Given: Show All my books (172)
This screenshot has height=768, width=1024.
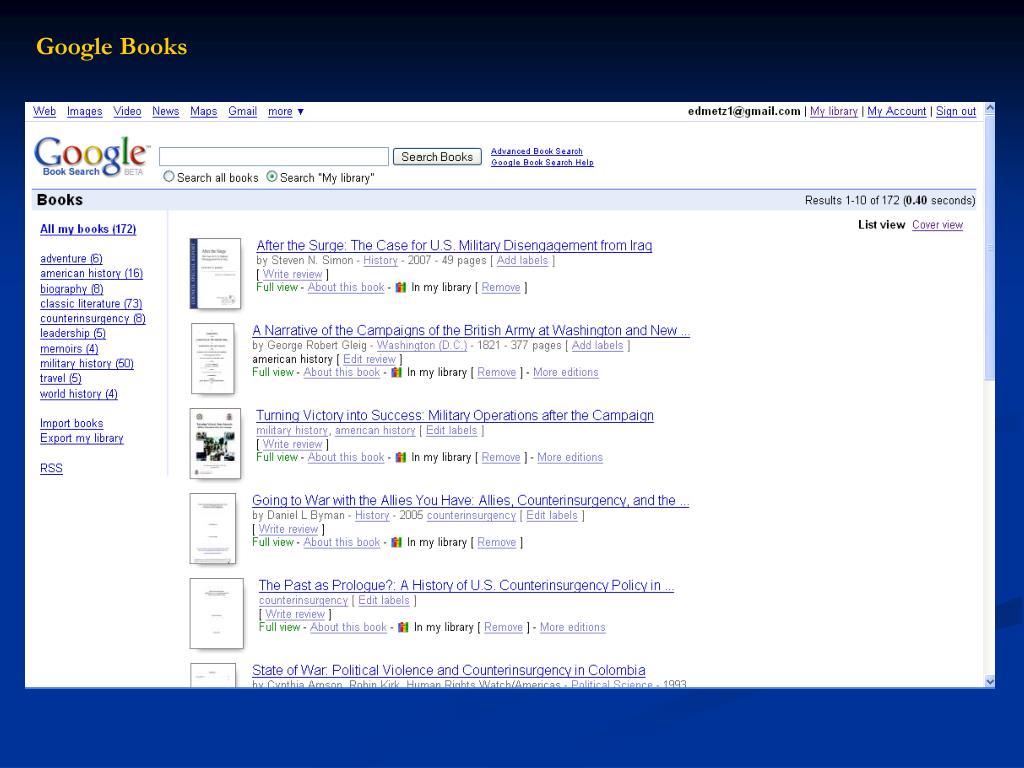Looking at the screenshot, I should (x=88, y=229).
